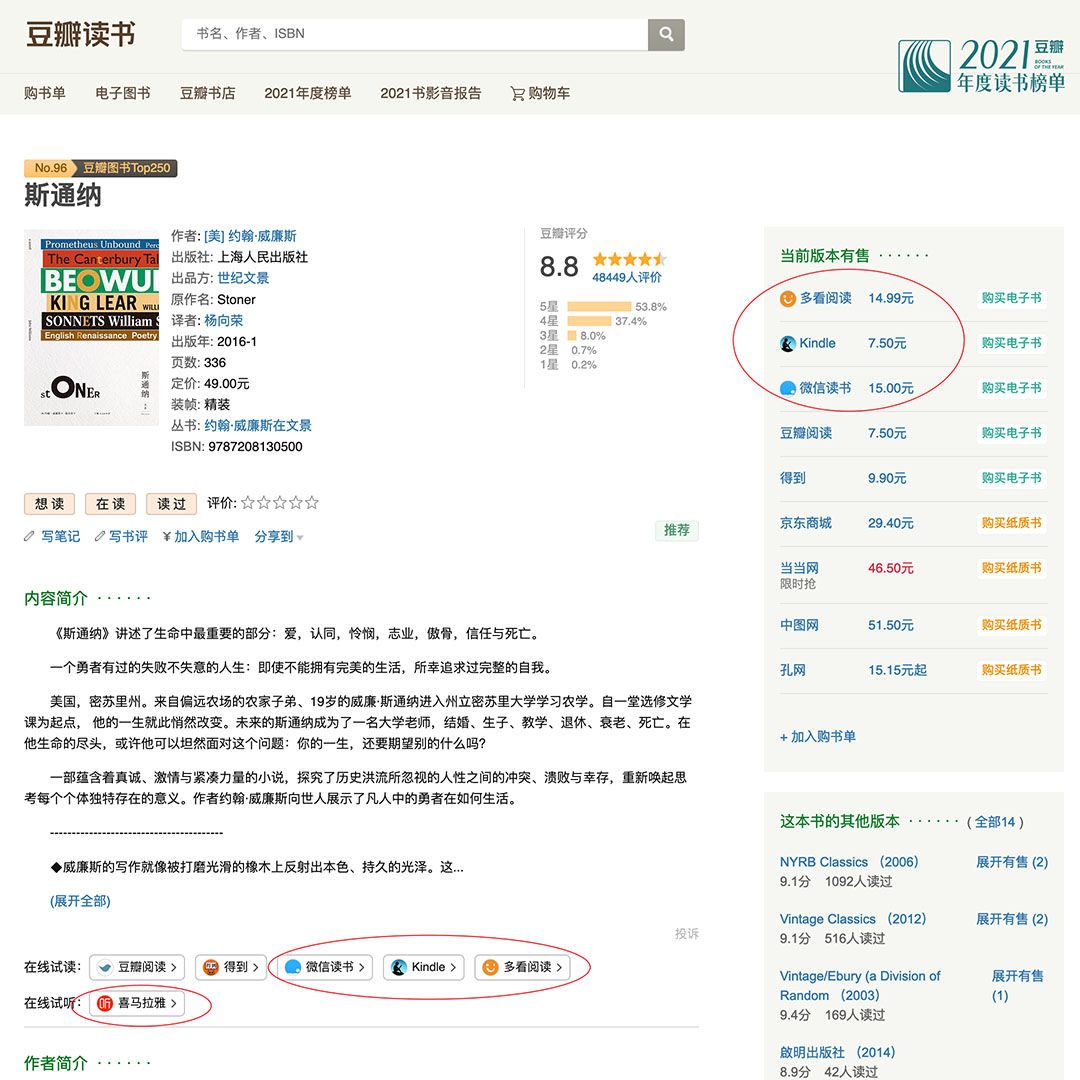Click 购买纸质书 for 京东商城

(1011, 523)
